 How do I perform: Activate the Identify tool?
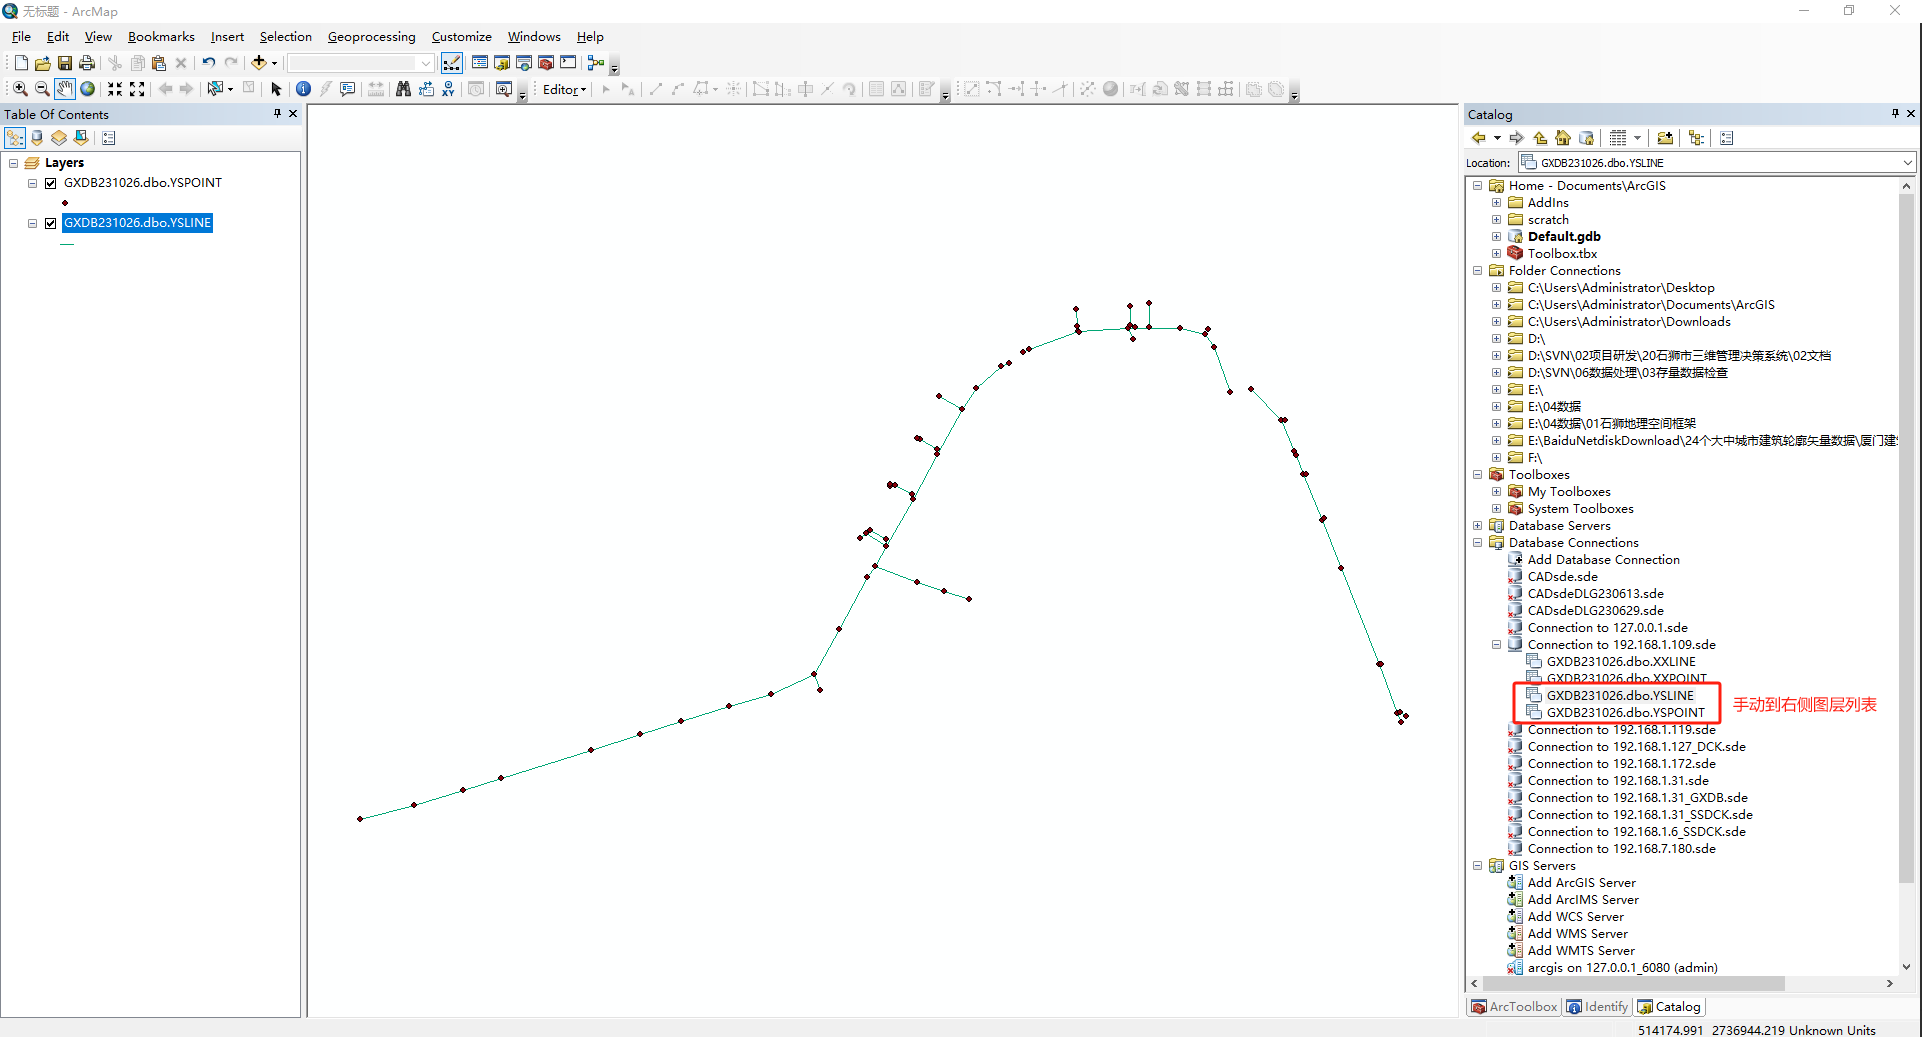tap(303, 89)
